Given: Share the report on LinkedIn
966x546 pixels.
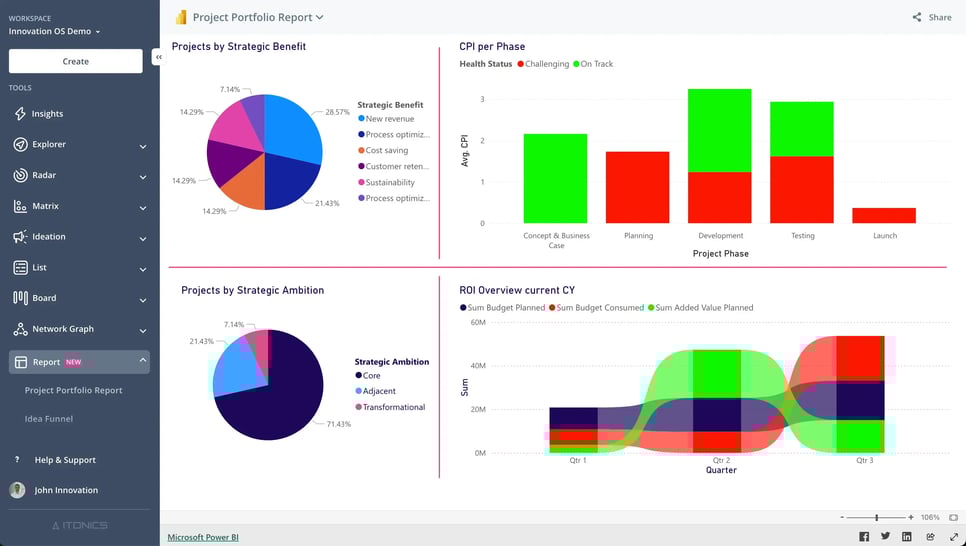Looking at the screenshot, I should point(907,537).
